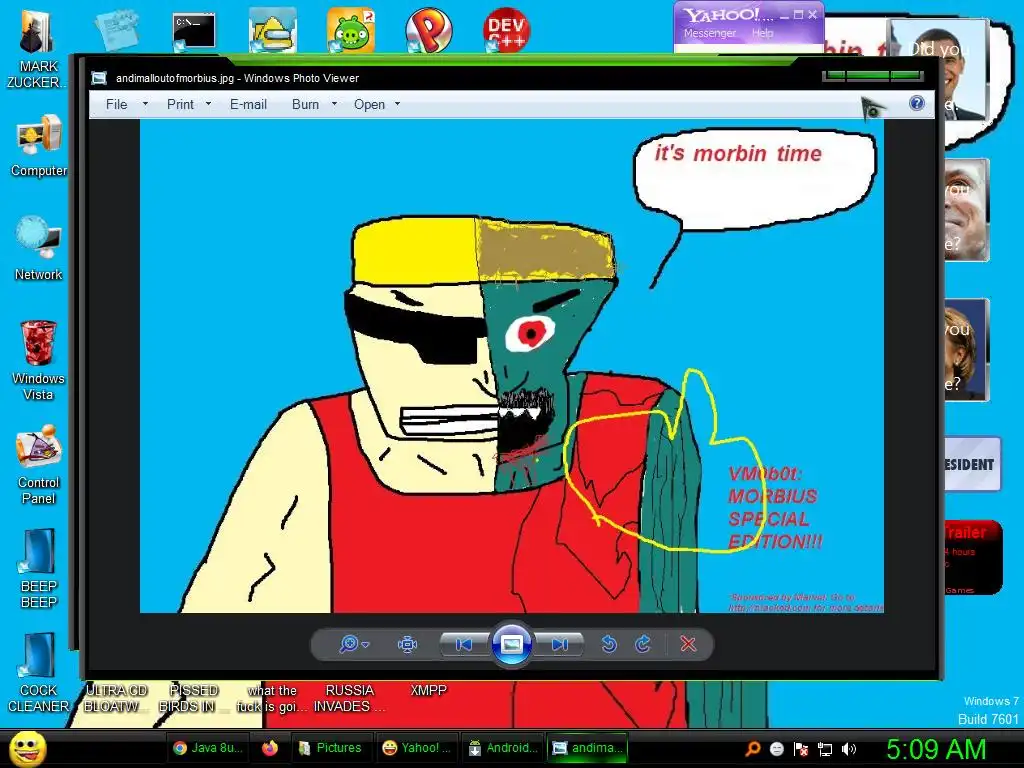
Task: Expand the File menu arrow
Action: click(145, 104)
